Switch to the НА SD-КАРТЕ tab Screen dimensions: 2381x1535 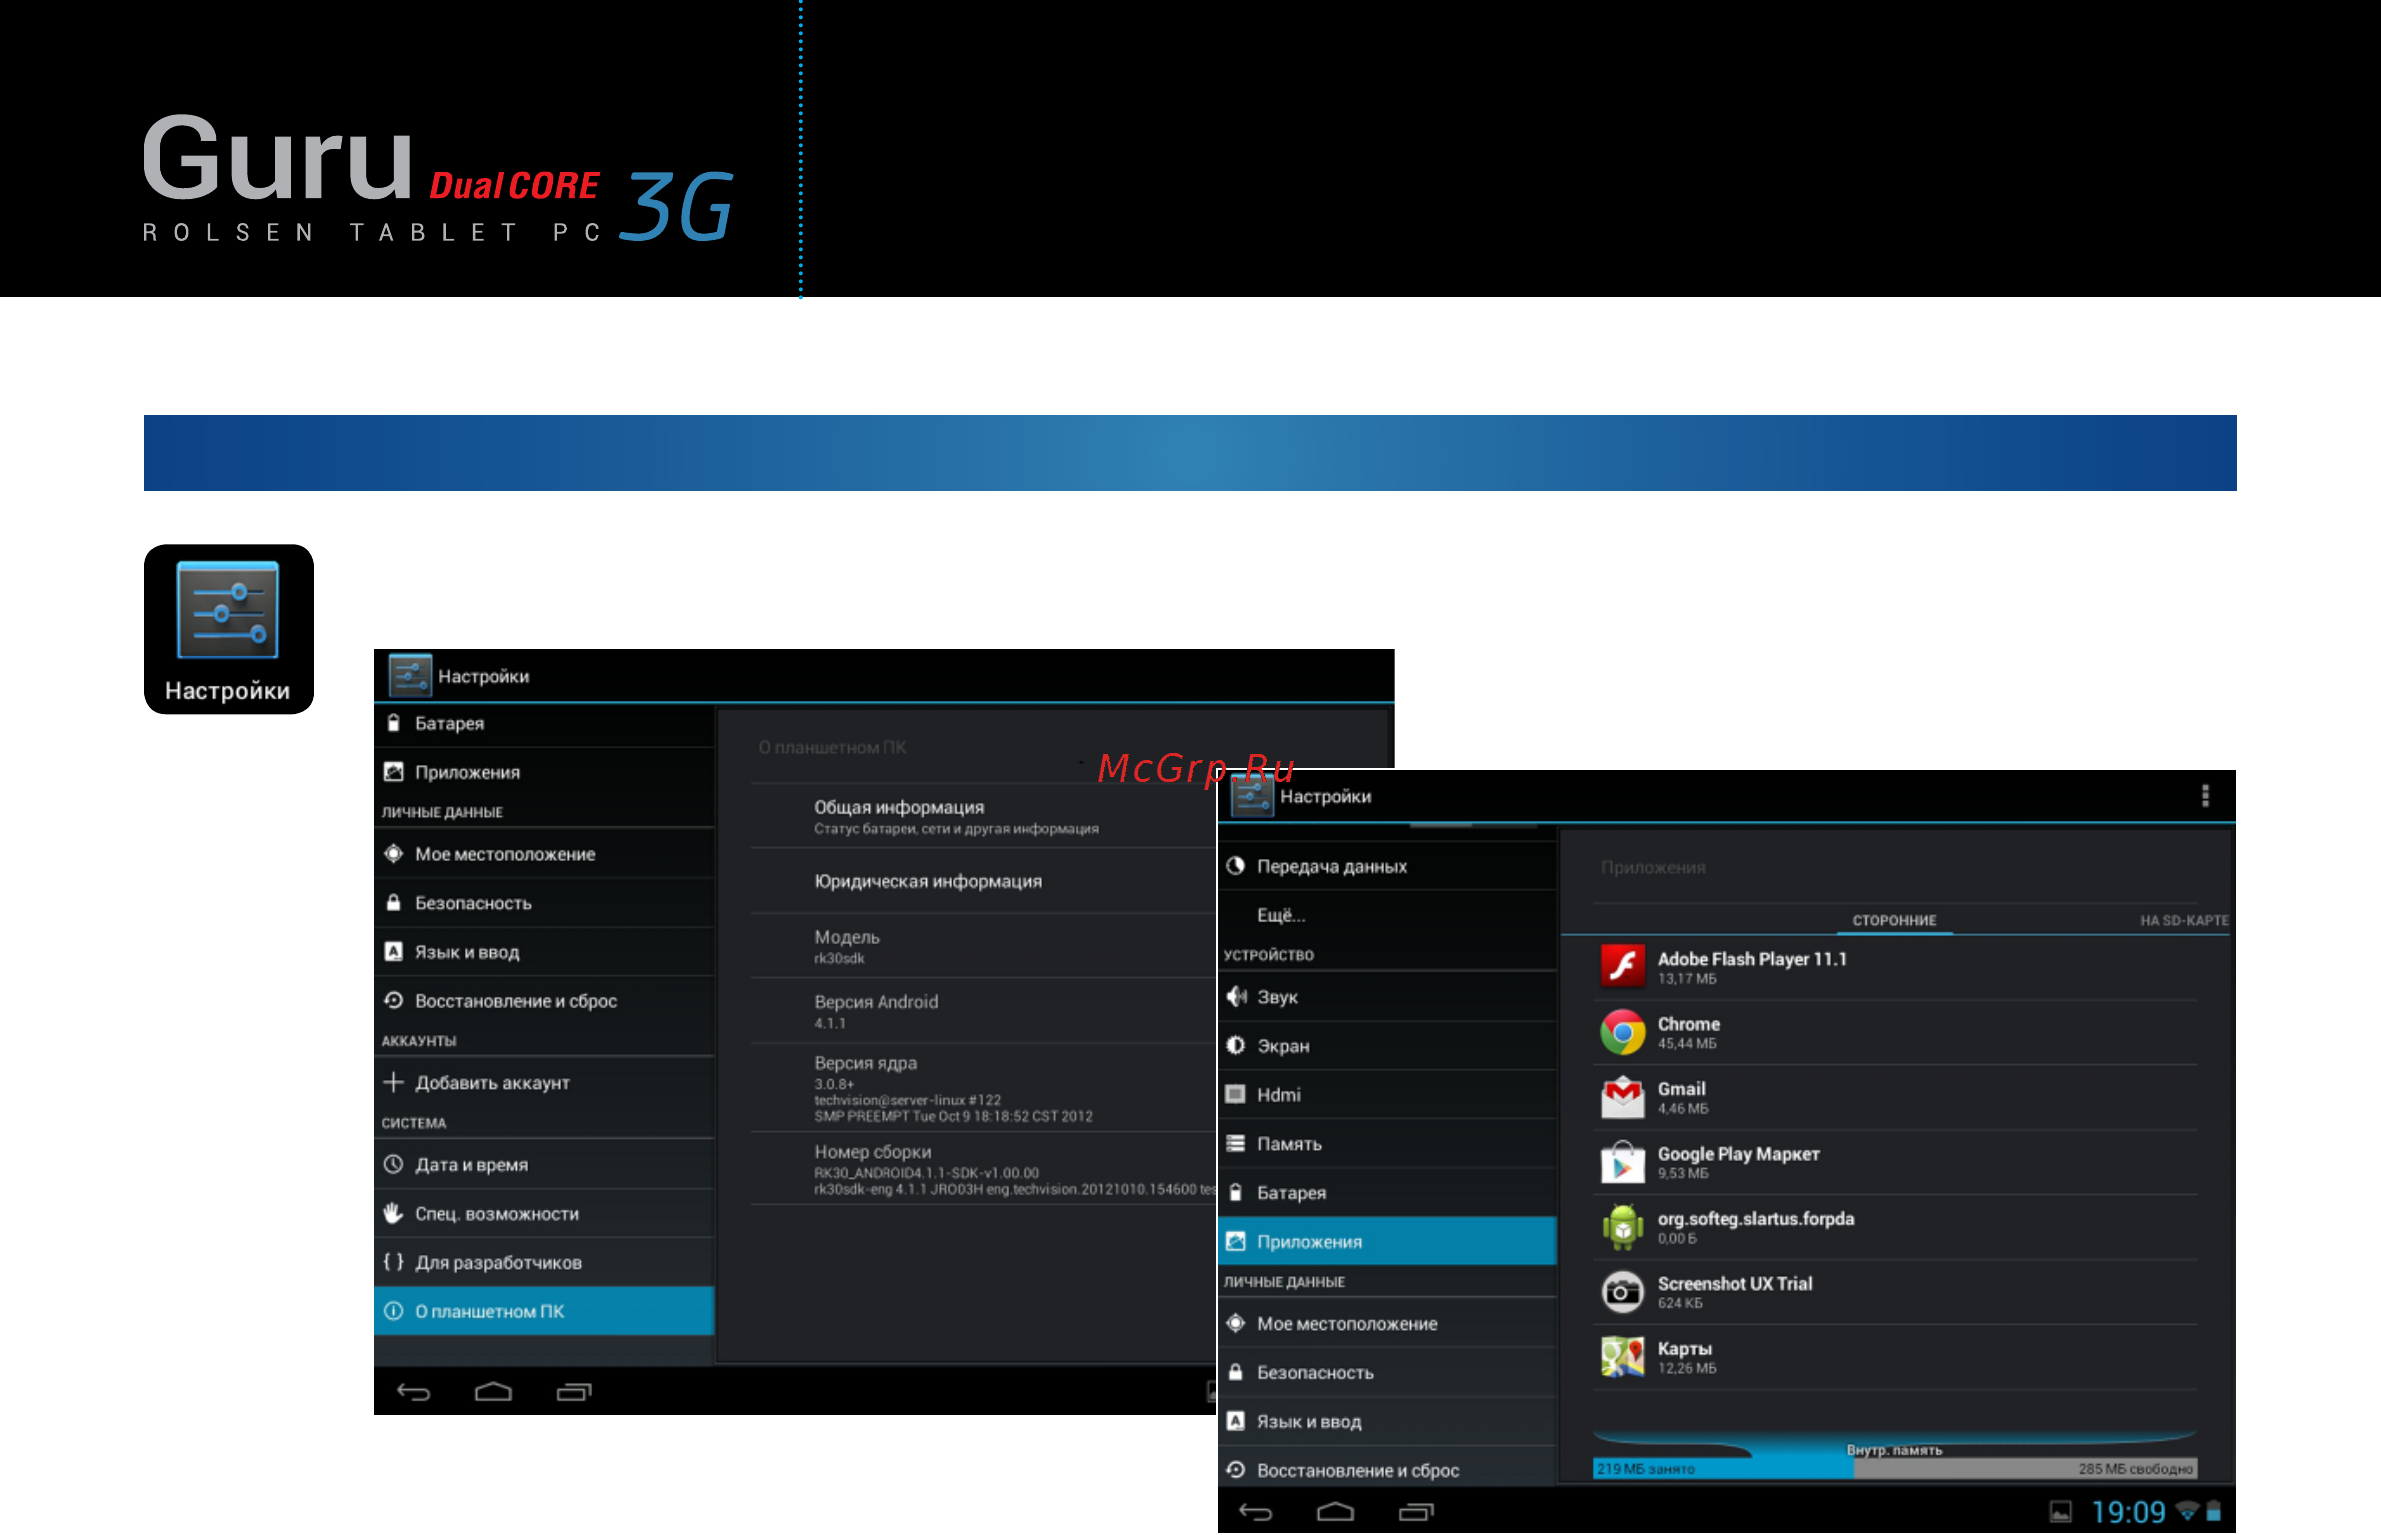(x=2184, y=920)
